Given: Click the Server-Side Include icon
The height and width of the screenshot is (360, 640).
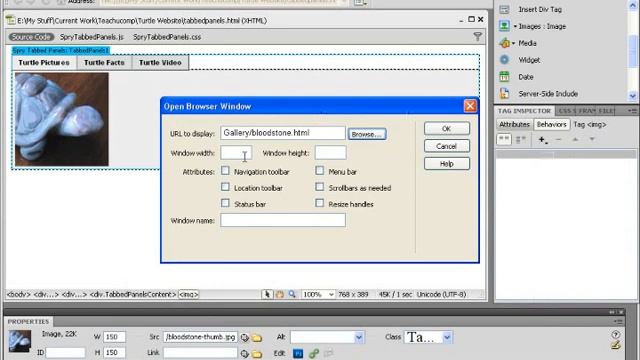Looking at the screenshot, I should [x=504, y=93].
